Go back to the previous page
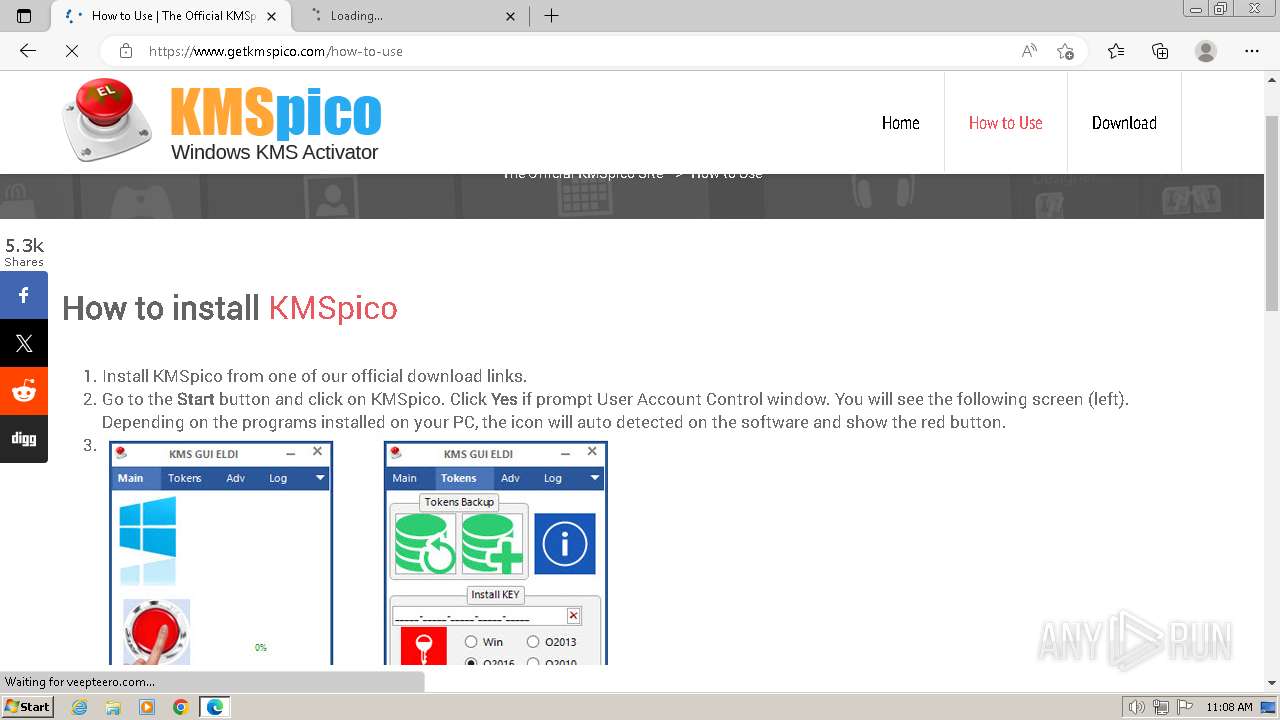Viewport: 1280px width, 720px height. tap(28, 51)
